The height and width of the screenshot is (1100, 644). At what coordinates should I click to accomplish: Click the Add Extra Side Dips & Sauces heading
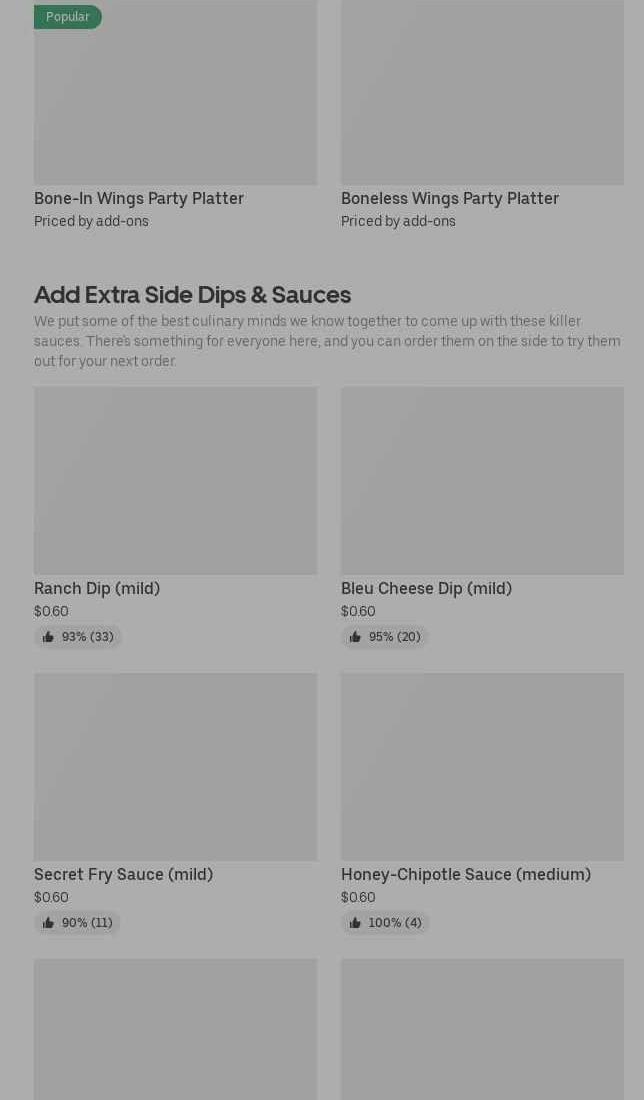pyautogui.click(x=192, y=294)
